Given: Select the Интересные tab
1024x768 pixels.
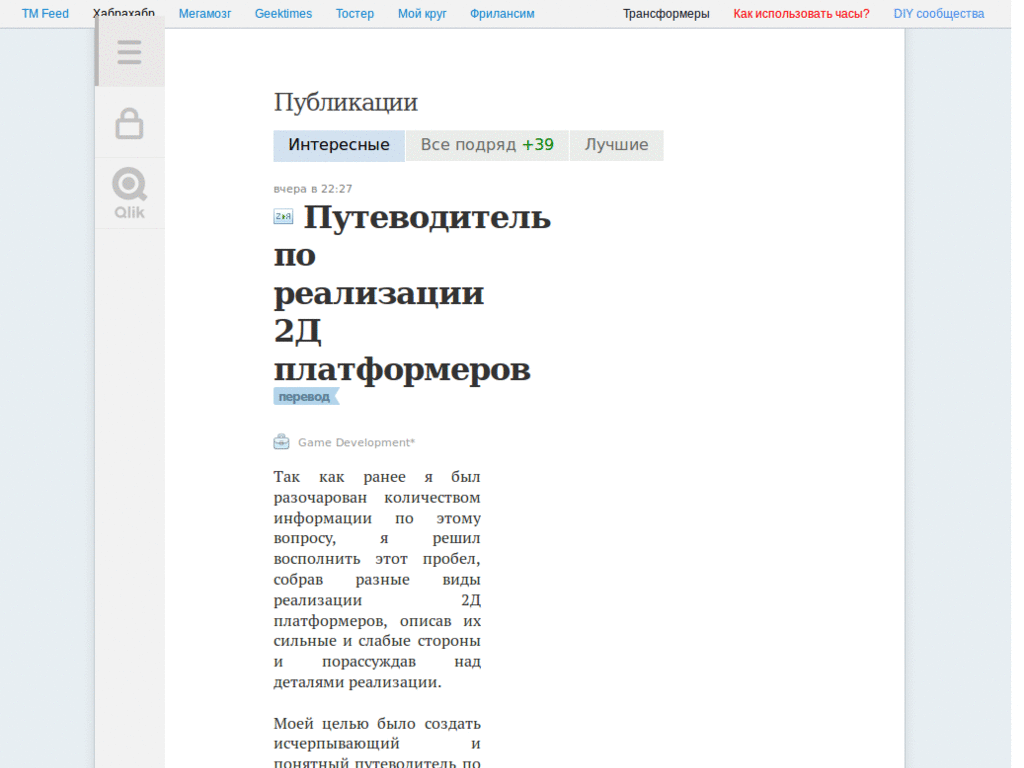Looking at the screenshot, I should tap(339, 145).
